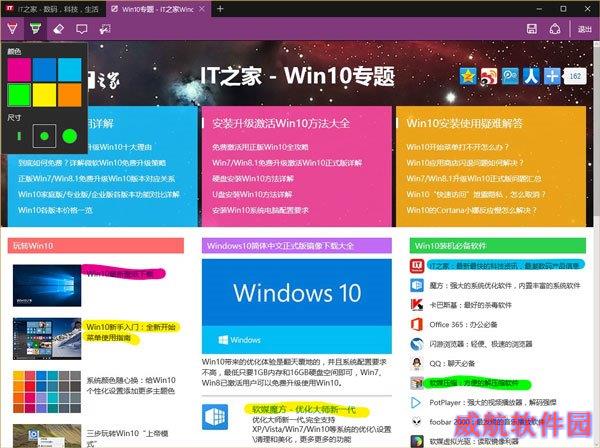Screen dimensions: 600x448
Task: Add a typed note comment
Action: 82,29
